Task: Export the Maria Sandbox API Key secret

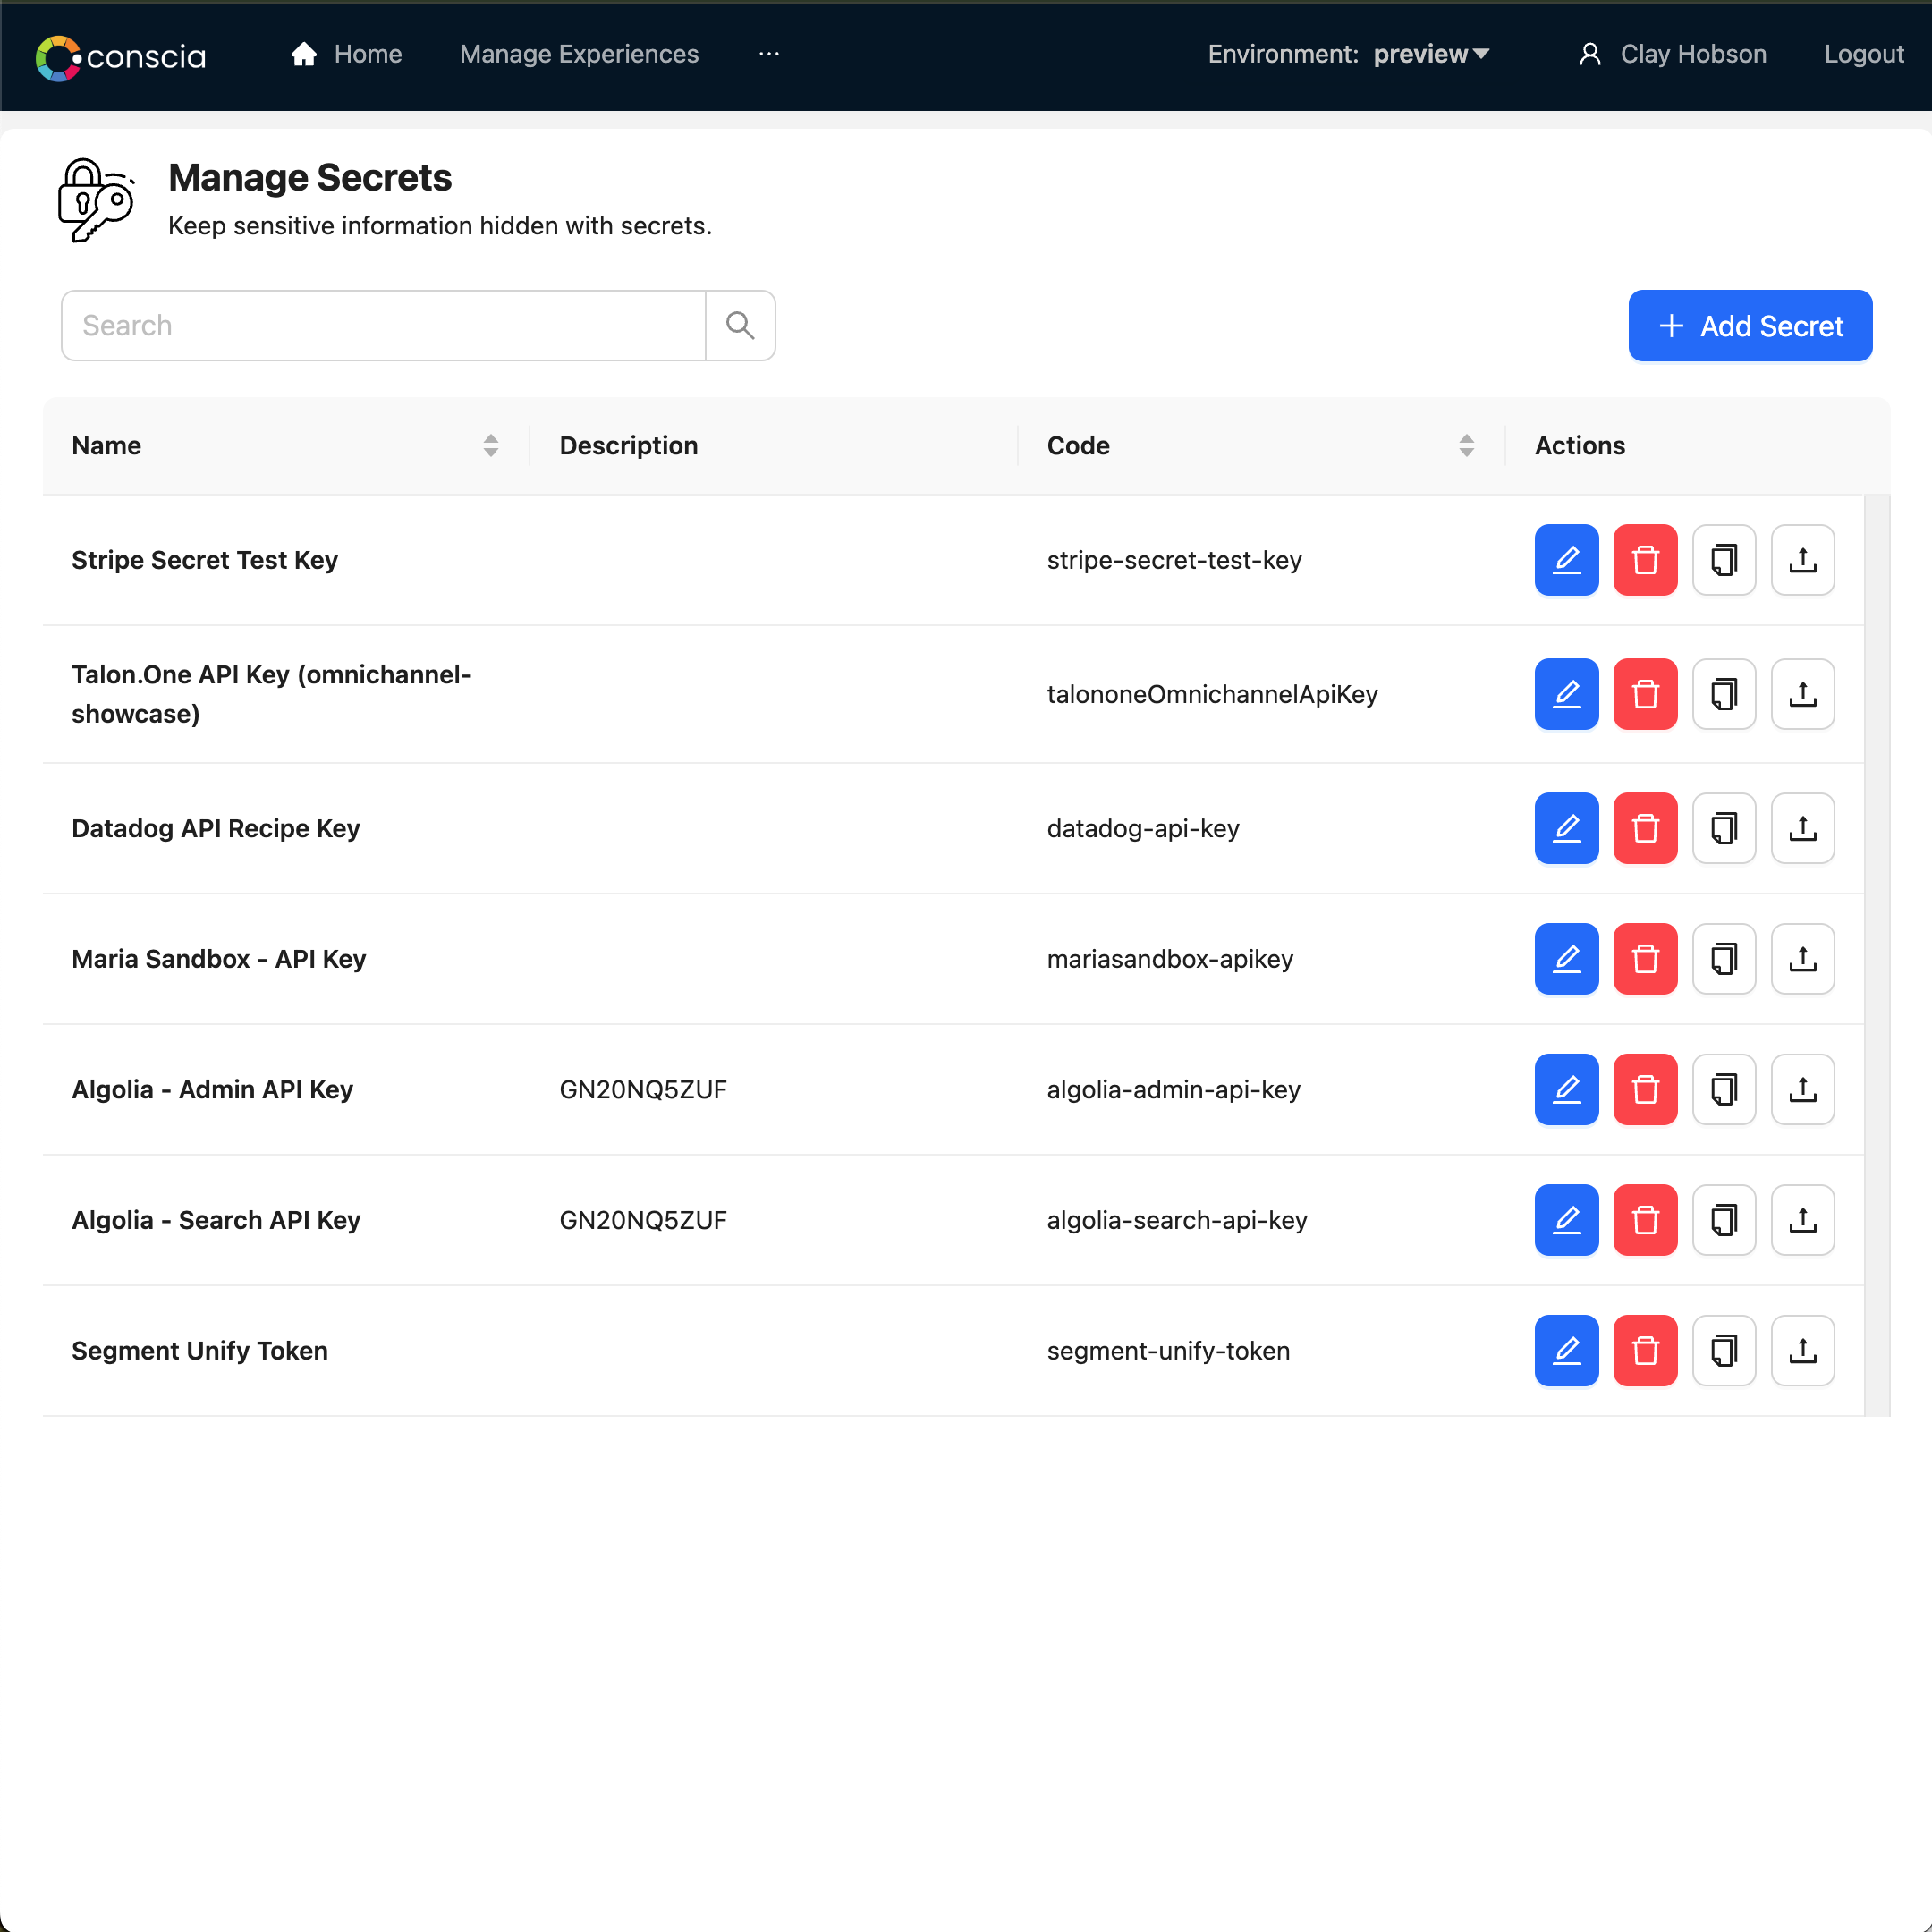Action: click(x=1802, y=959)
